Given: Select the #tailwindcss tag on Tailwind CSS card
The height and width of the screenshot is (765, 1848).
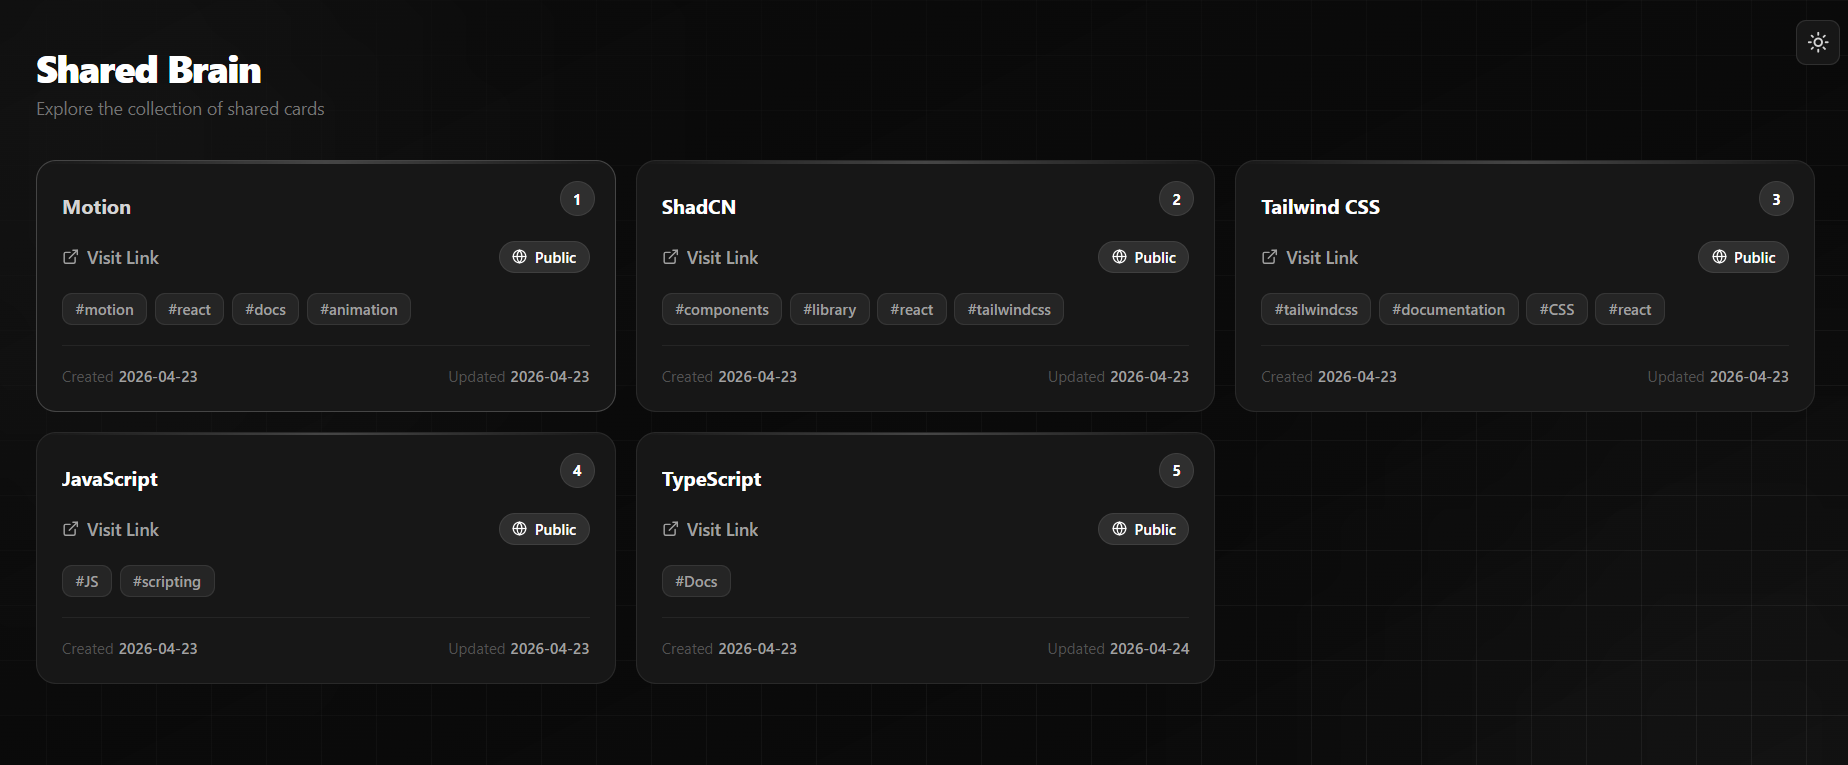Looking at the screenshot, I should point(1316,309).
